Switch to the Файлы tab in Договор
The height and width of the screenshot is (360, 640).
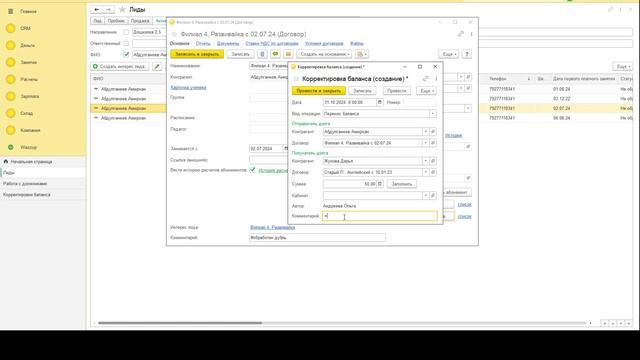(357, 43)
